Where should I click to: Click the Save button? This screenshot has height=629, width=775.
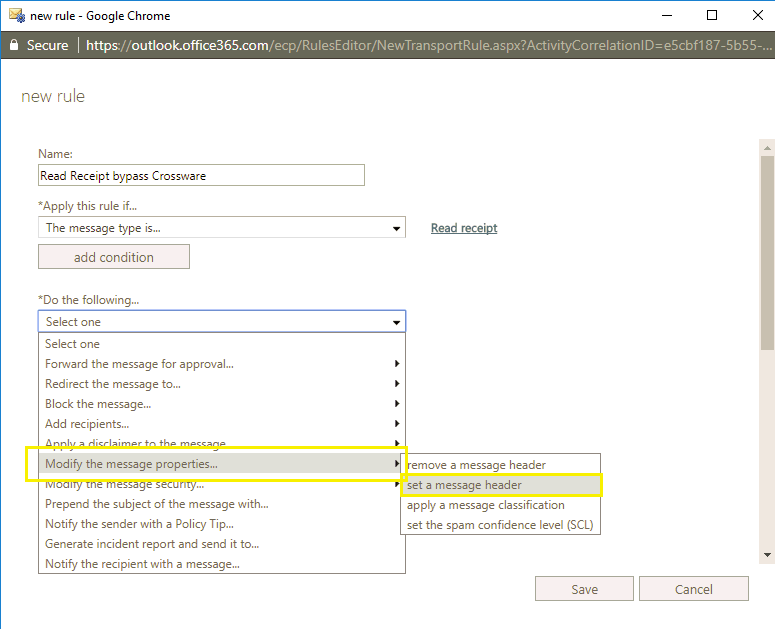click(x=584, y=589)
